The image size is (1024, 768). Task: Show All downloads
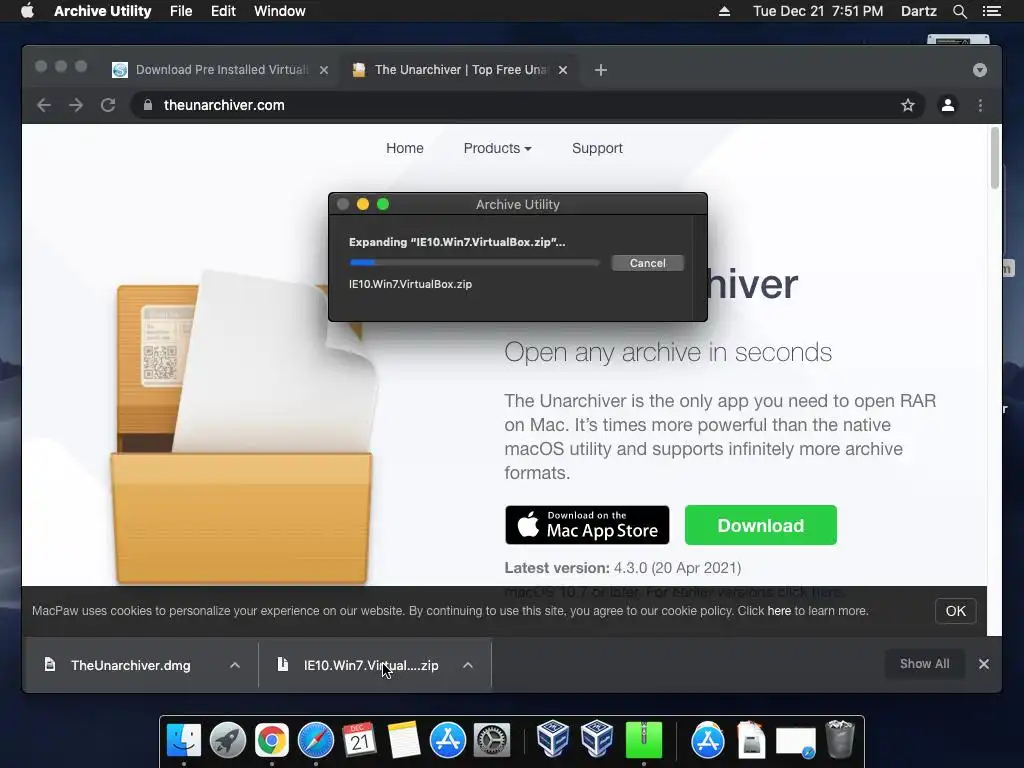click(924, 664)
